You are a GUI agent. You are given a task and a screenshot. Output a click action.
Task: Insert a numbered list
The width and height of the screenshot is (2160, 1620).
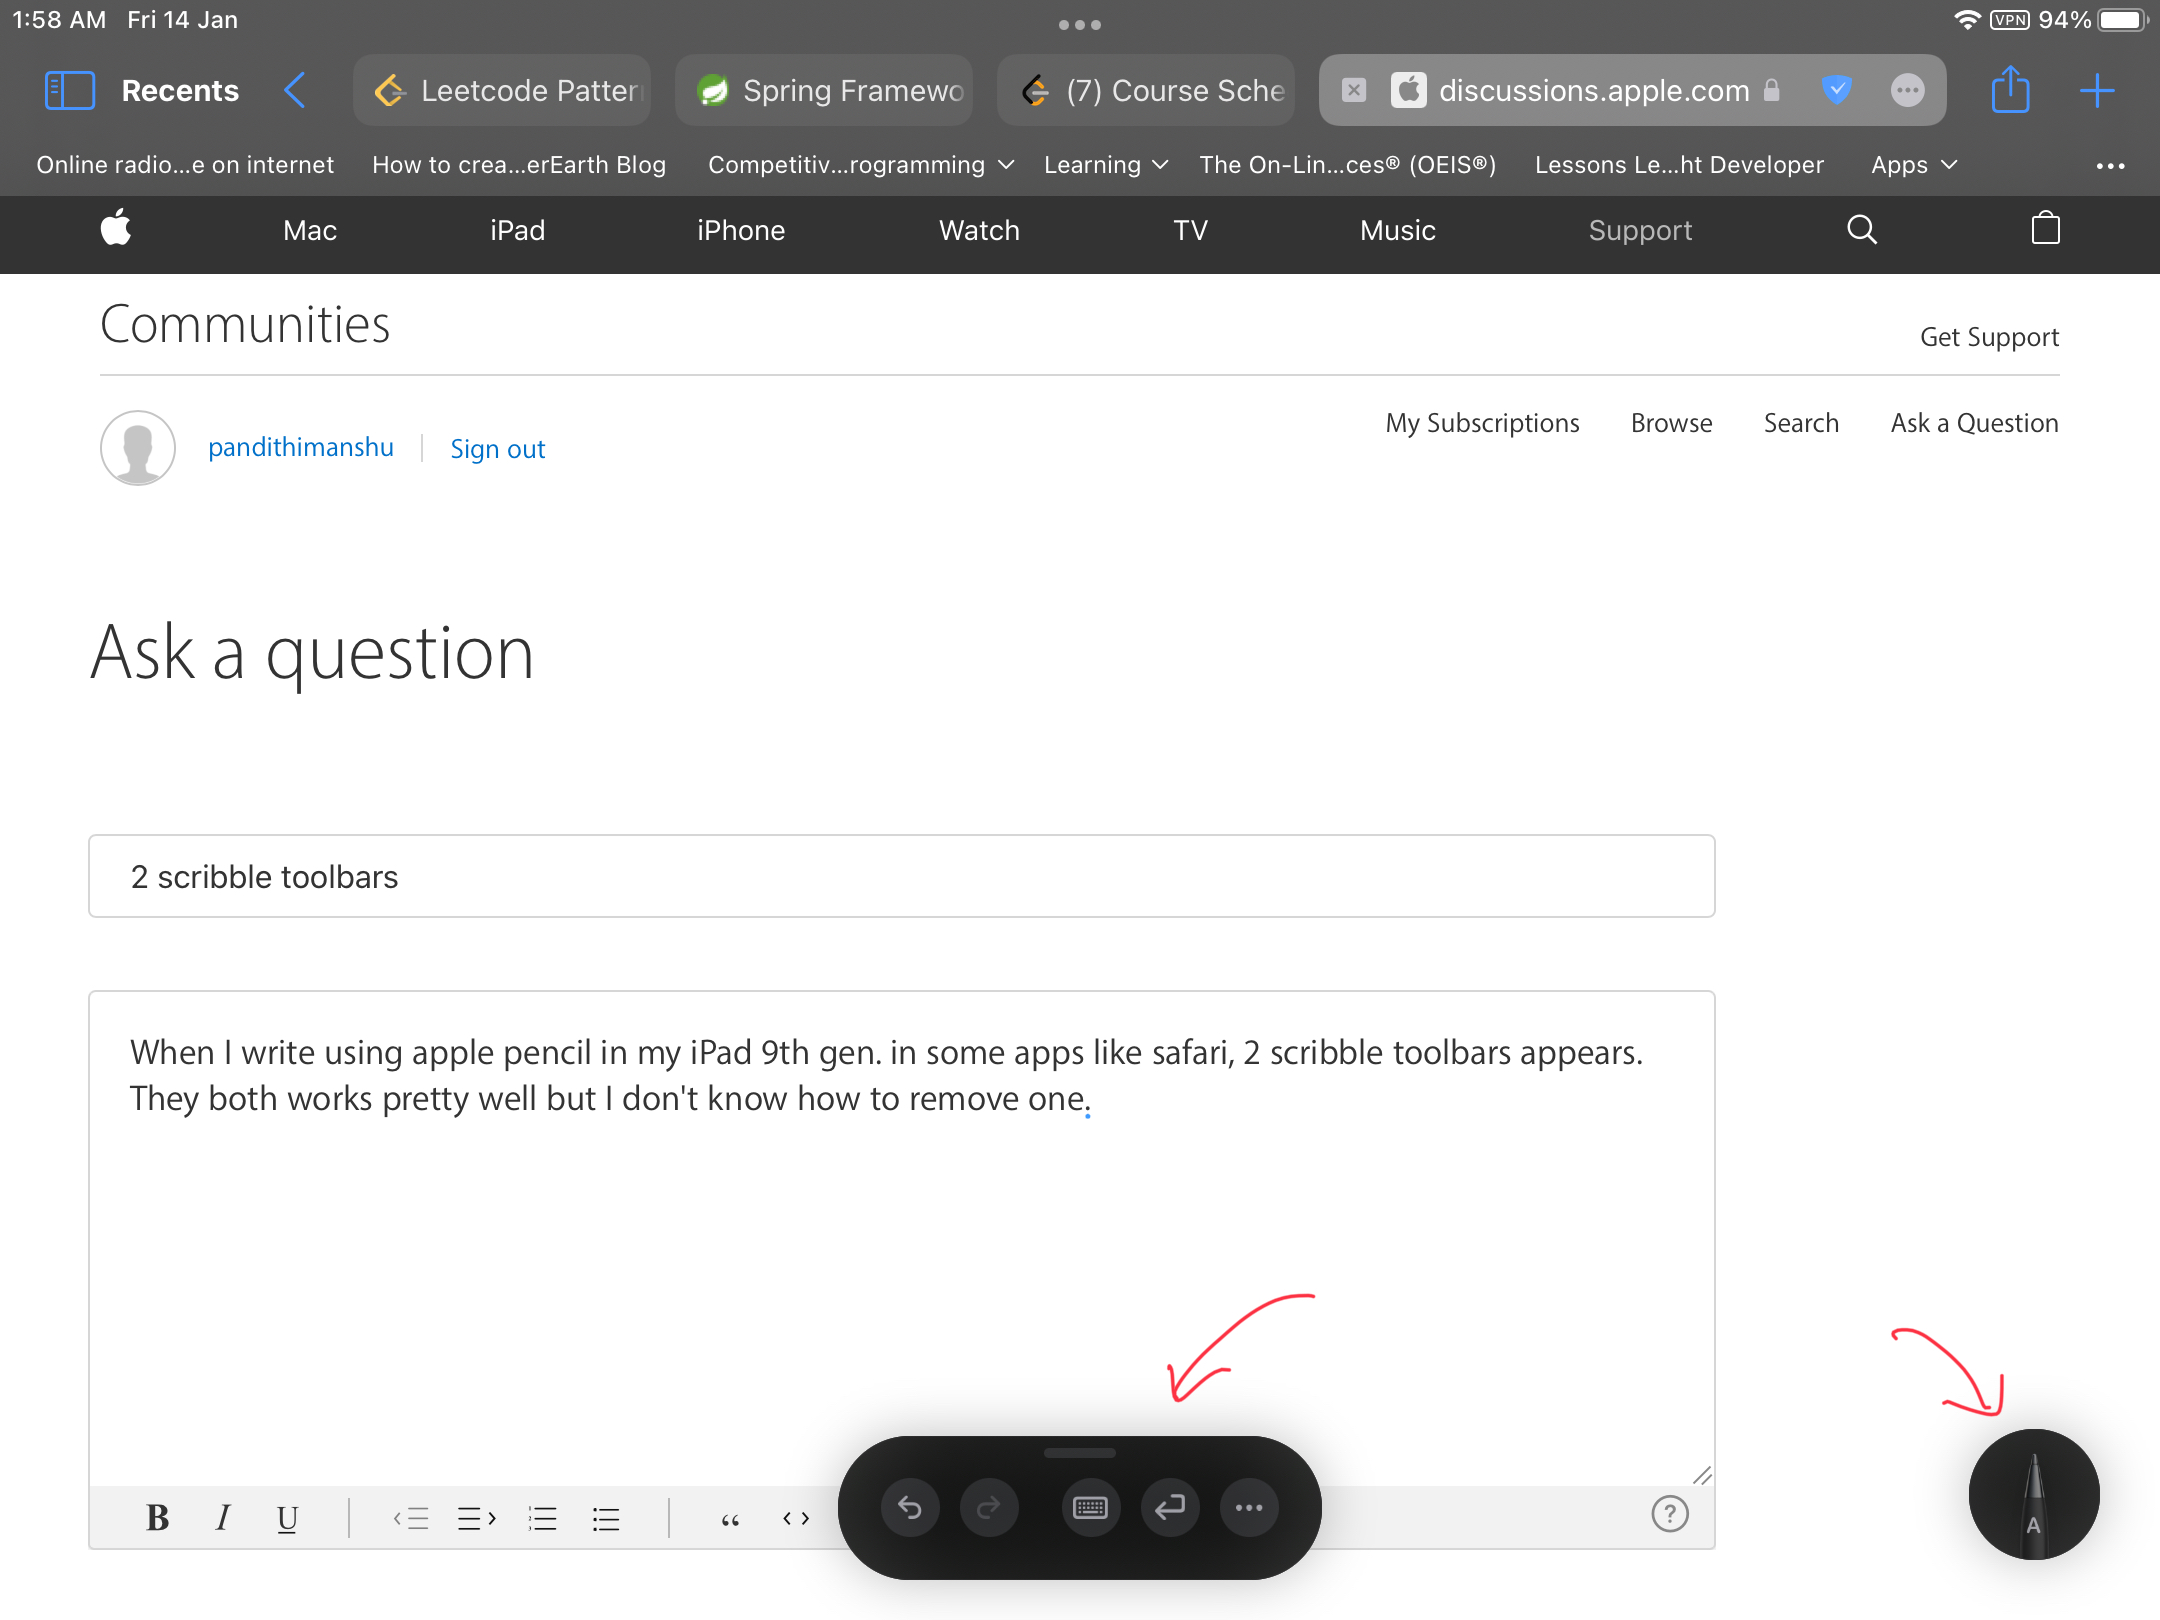tap(542, 1518)
